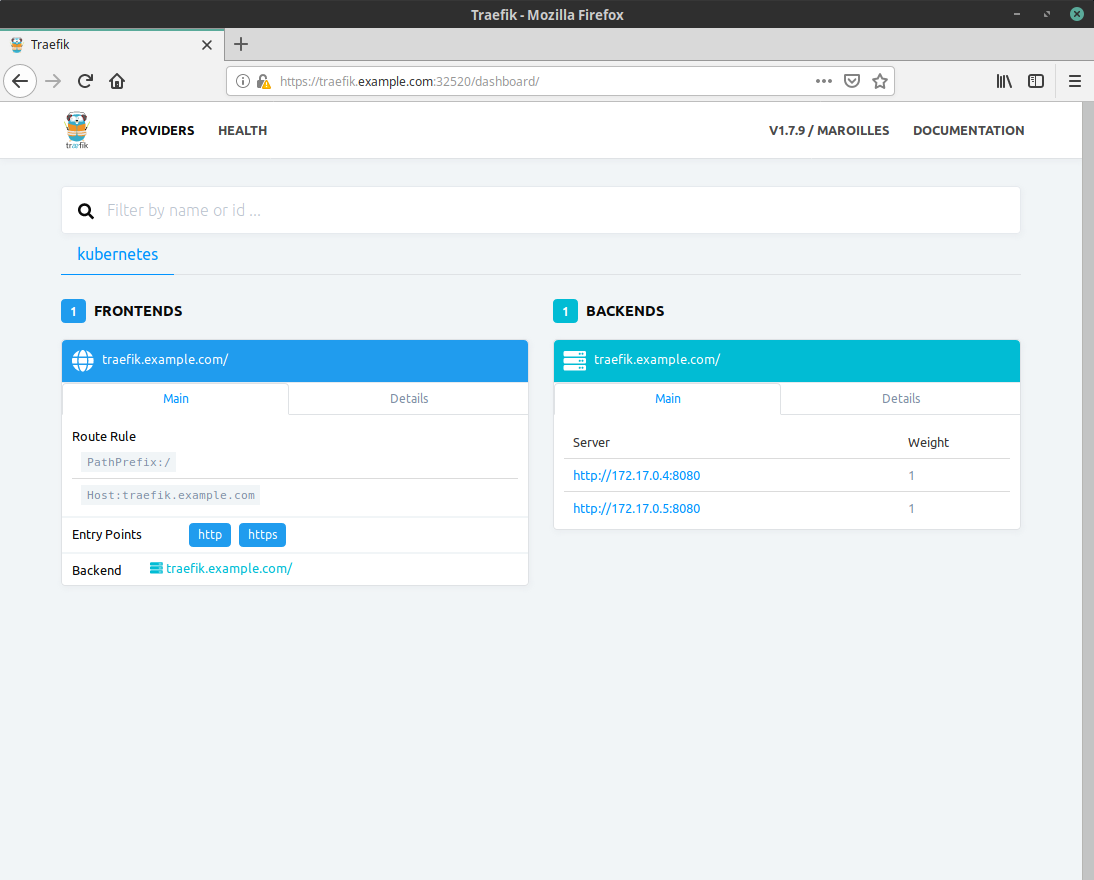Click the small backend server icon in Backend row
1094x880 pixels.
click(x=156, y=568)
